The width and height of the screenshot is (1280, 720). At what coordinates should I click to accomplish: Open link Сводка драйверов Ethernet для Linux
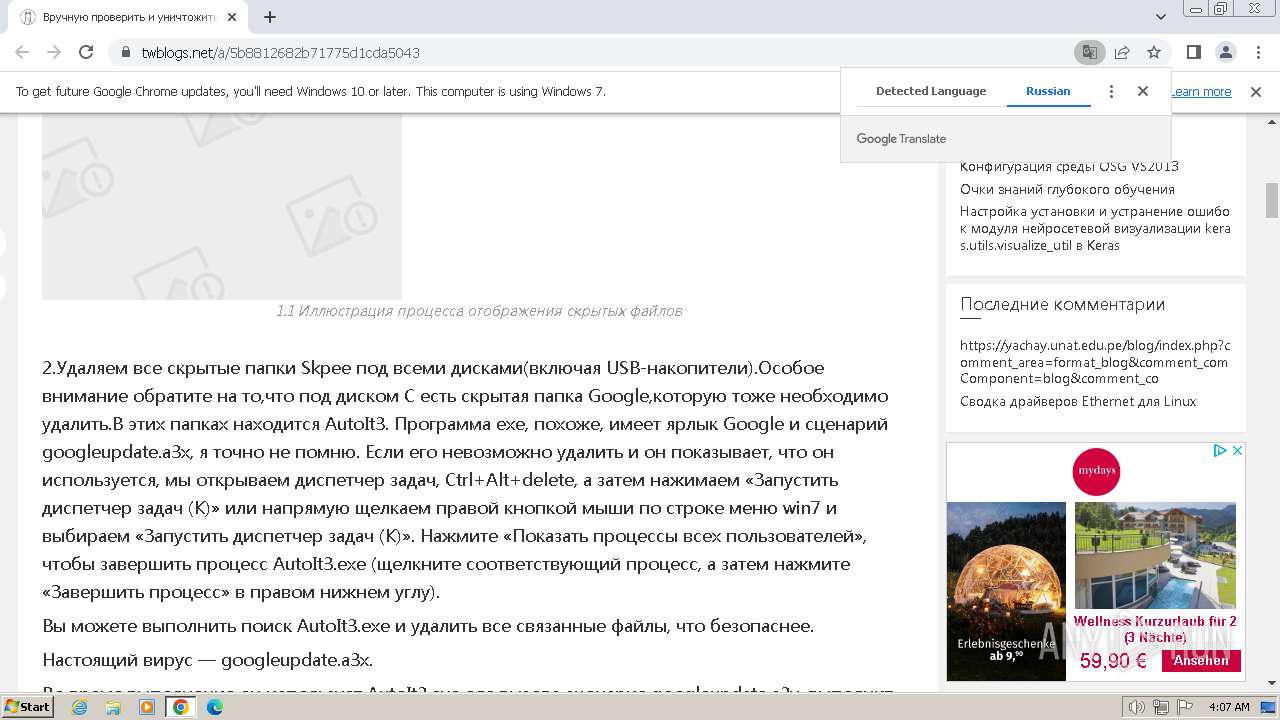click(1078, 401)
